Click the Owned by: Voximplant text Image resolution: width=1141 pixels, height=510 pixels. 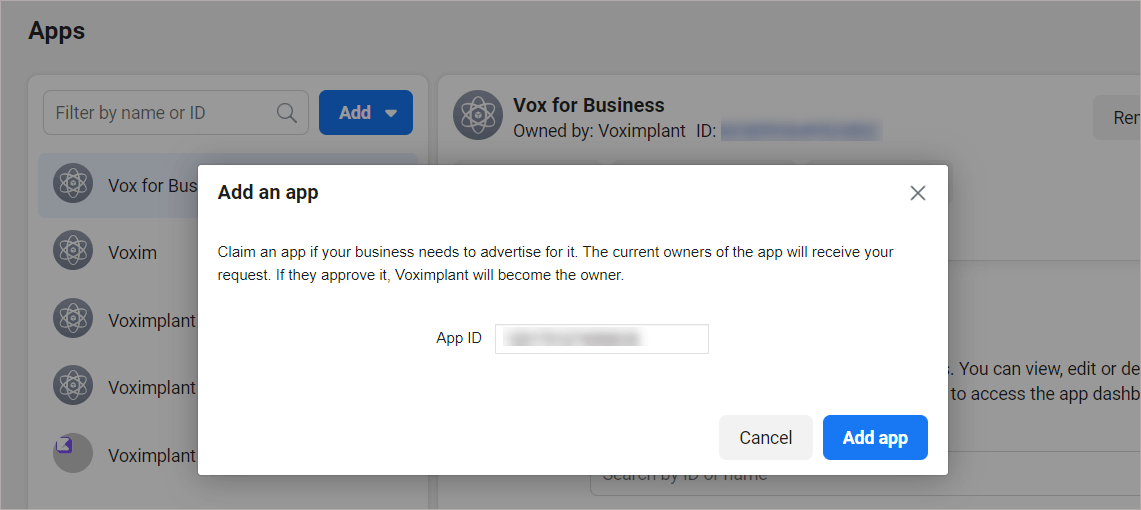tap(599, 131)
